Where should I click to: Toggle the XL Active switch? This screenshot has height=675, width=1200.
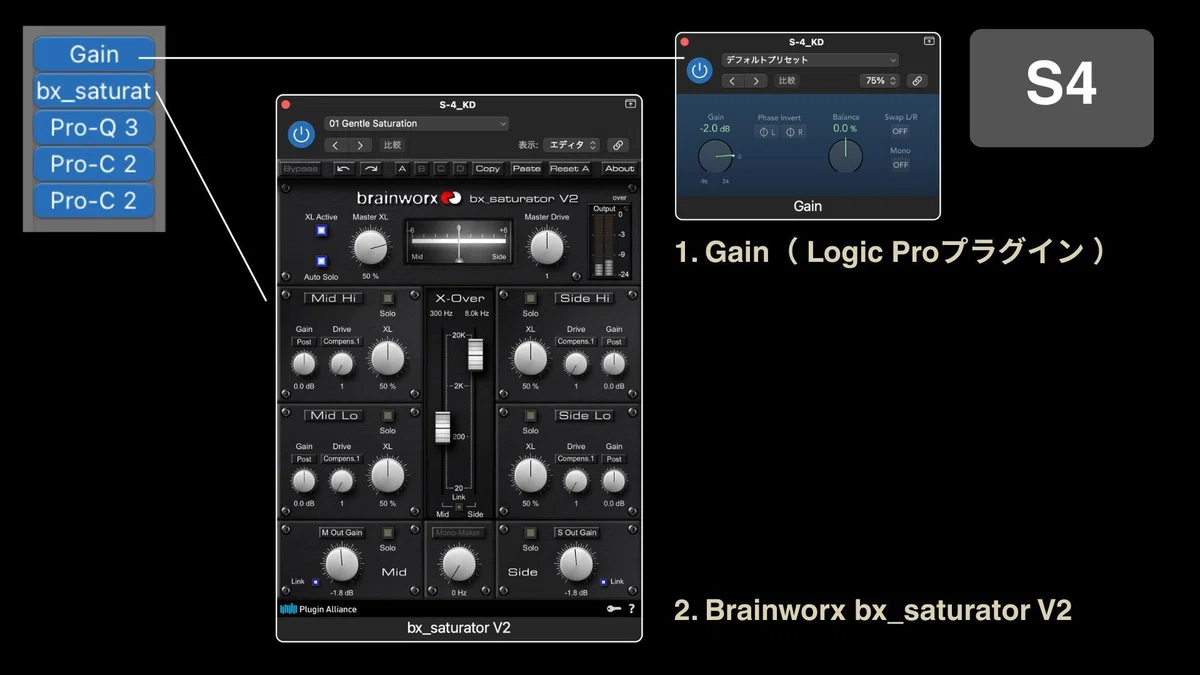click(322, 231)
